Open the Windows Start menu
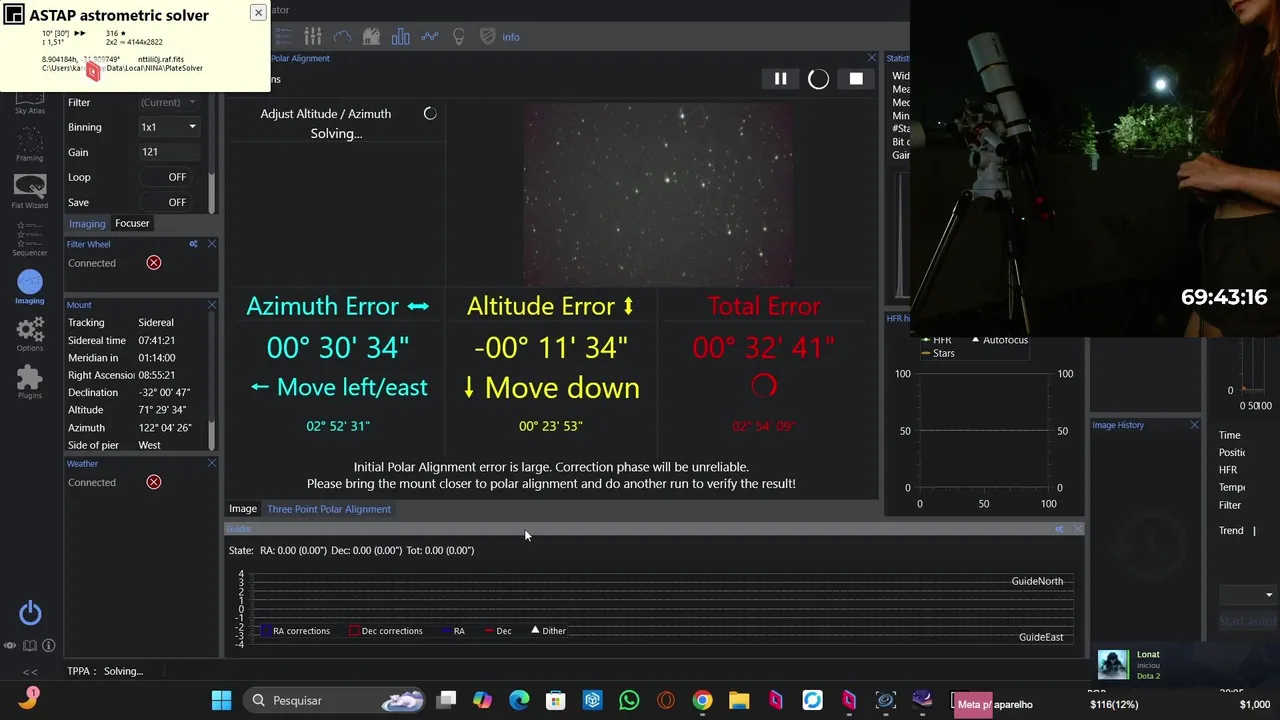Image resolution: width=1280 pixels, height=720 pixels. click(x=221, y=701)
